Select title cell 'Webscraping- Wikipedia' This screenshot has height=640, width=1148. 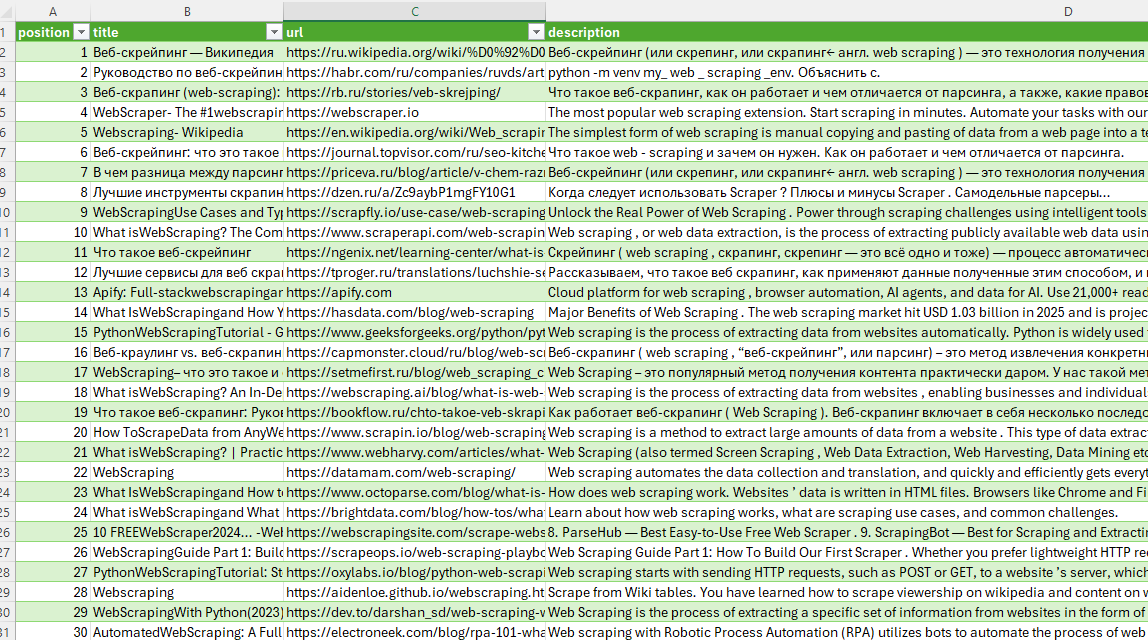187,133
